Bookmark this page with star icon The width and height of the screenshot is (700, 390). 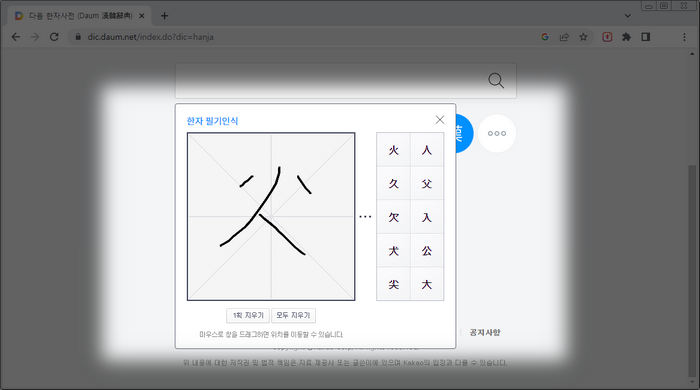(x=583, y=37)
